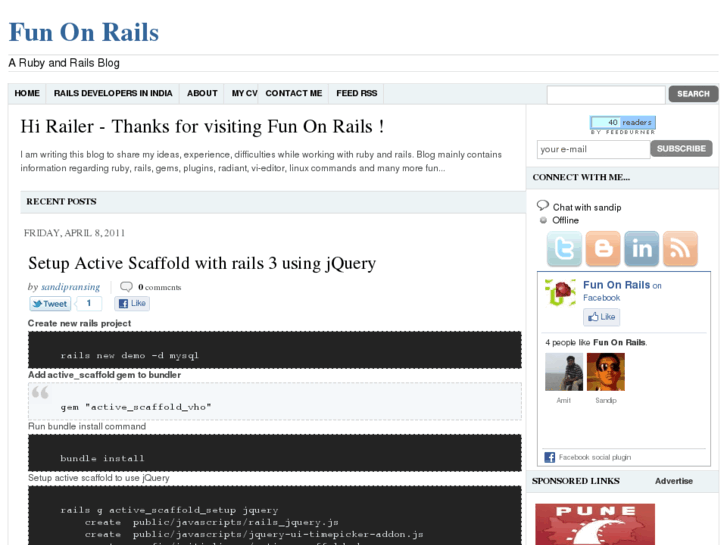Click the Tweet button under the post
Viewport: 727px width, 545px height.
[x=51, y=304]
